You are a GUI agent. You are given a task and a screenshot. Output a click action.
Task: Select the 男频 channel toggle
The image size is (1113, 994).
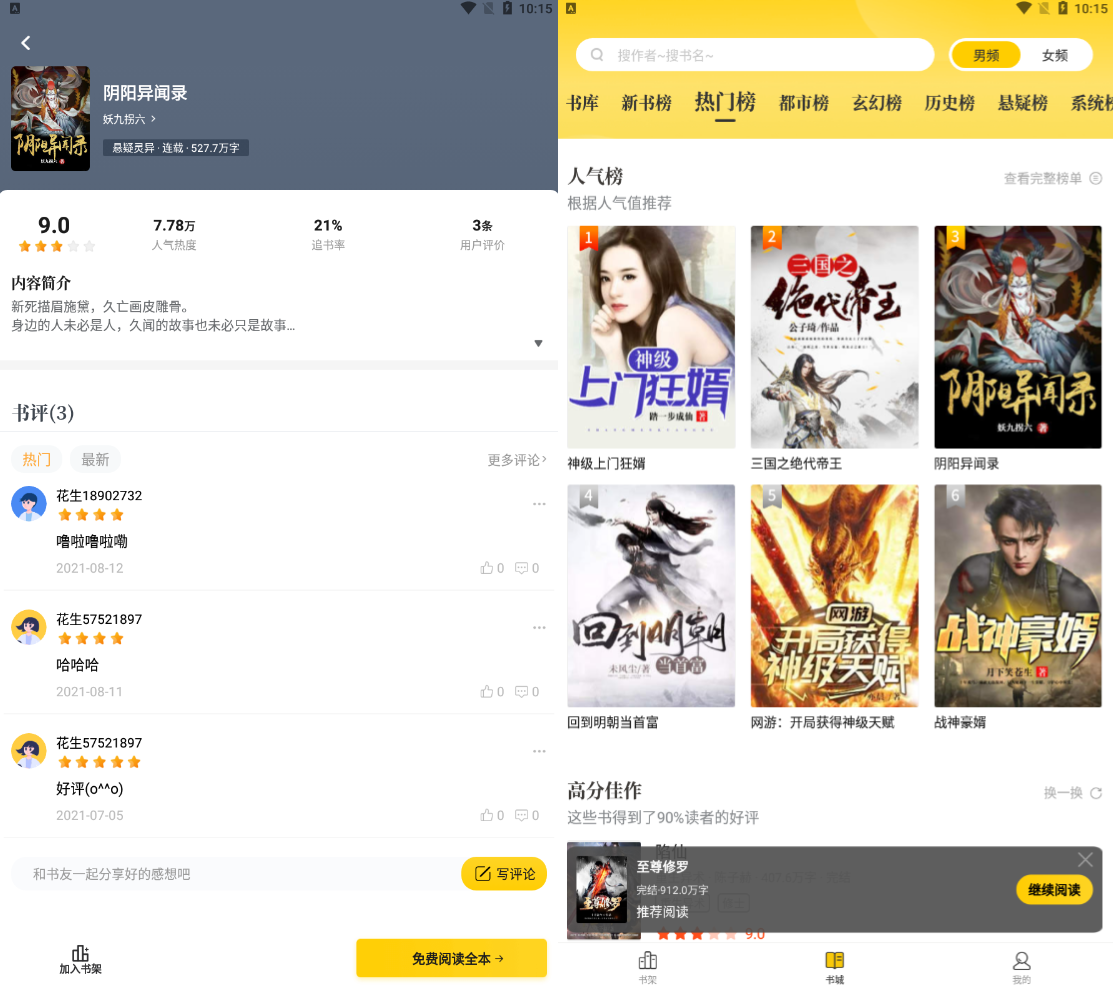[986, 55]
